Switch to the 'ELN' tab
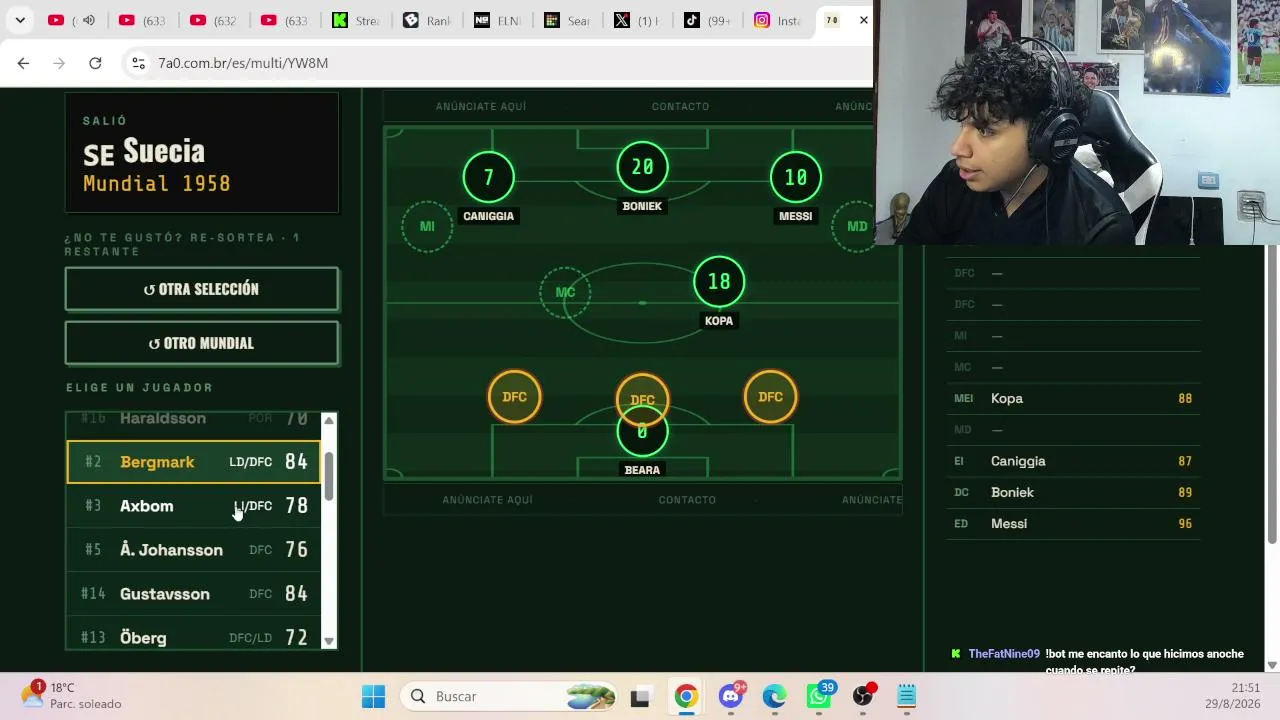The image size is (1280, 720). point(497,20)
